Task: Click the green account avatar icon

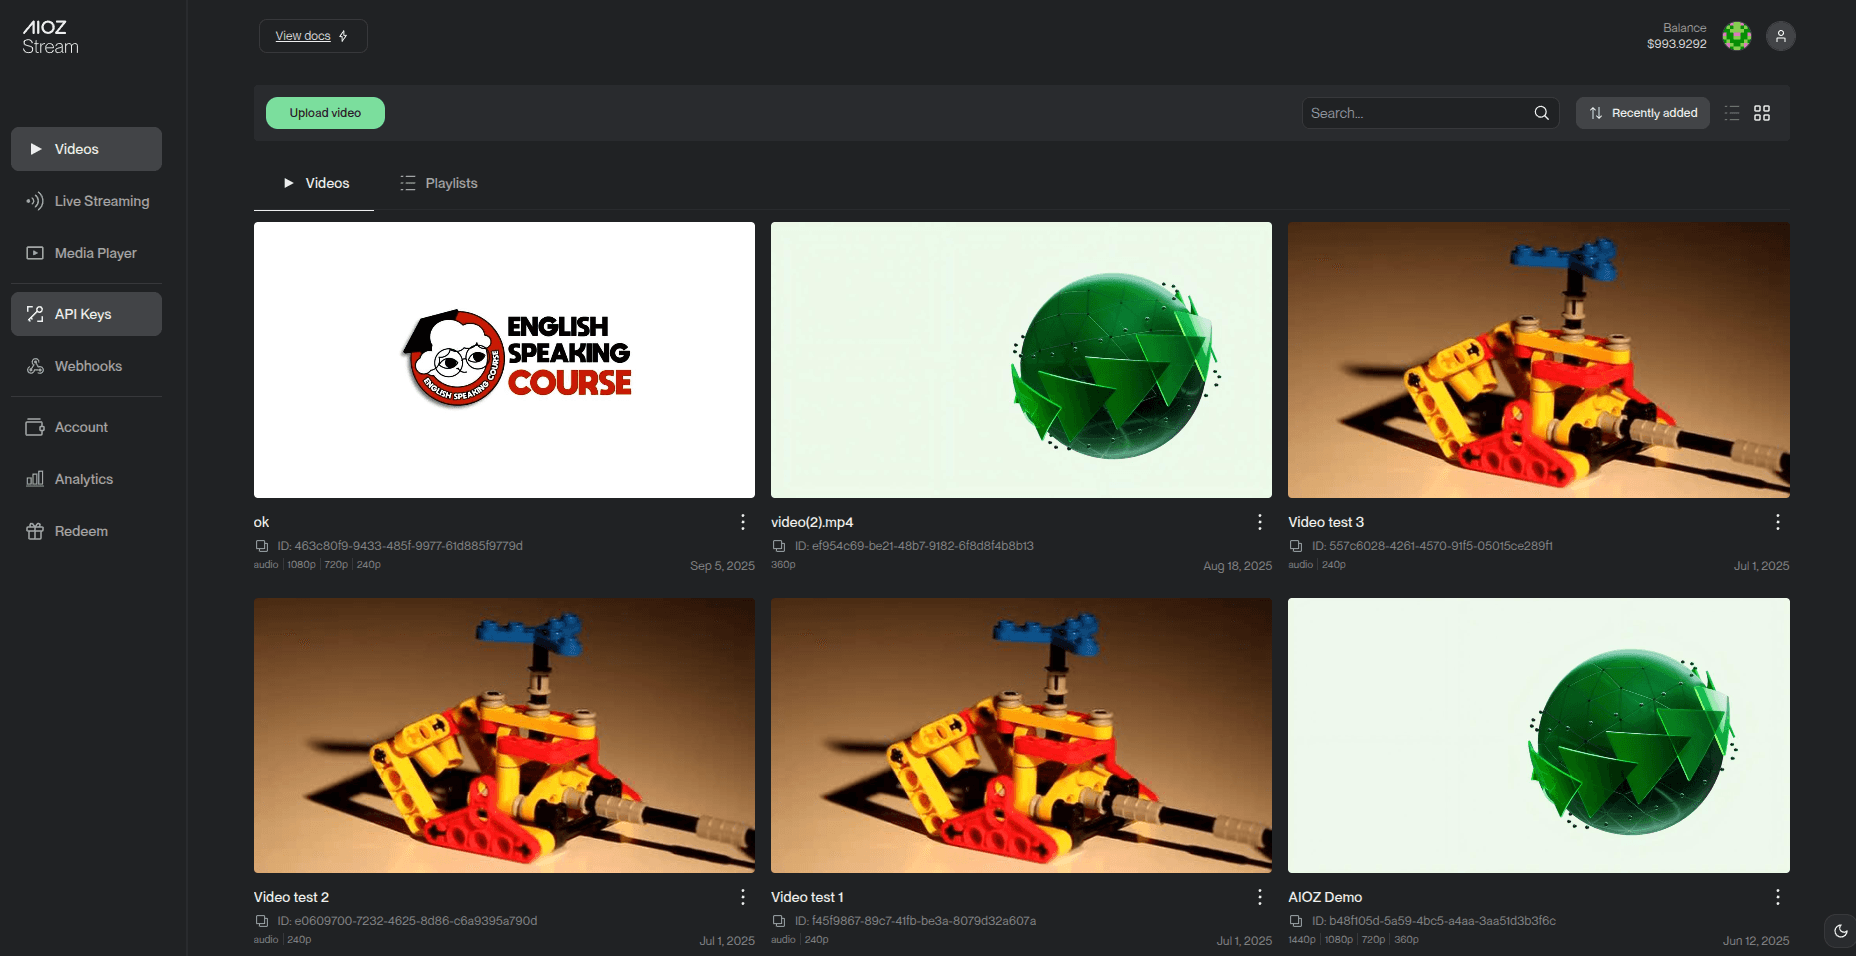Action: pos(1737,36)
